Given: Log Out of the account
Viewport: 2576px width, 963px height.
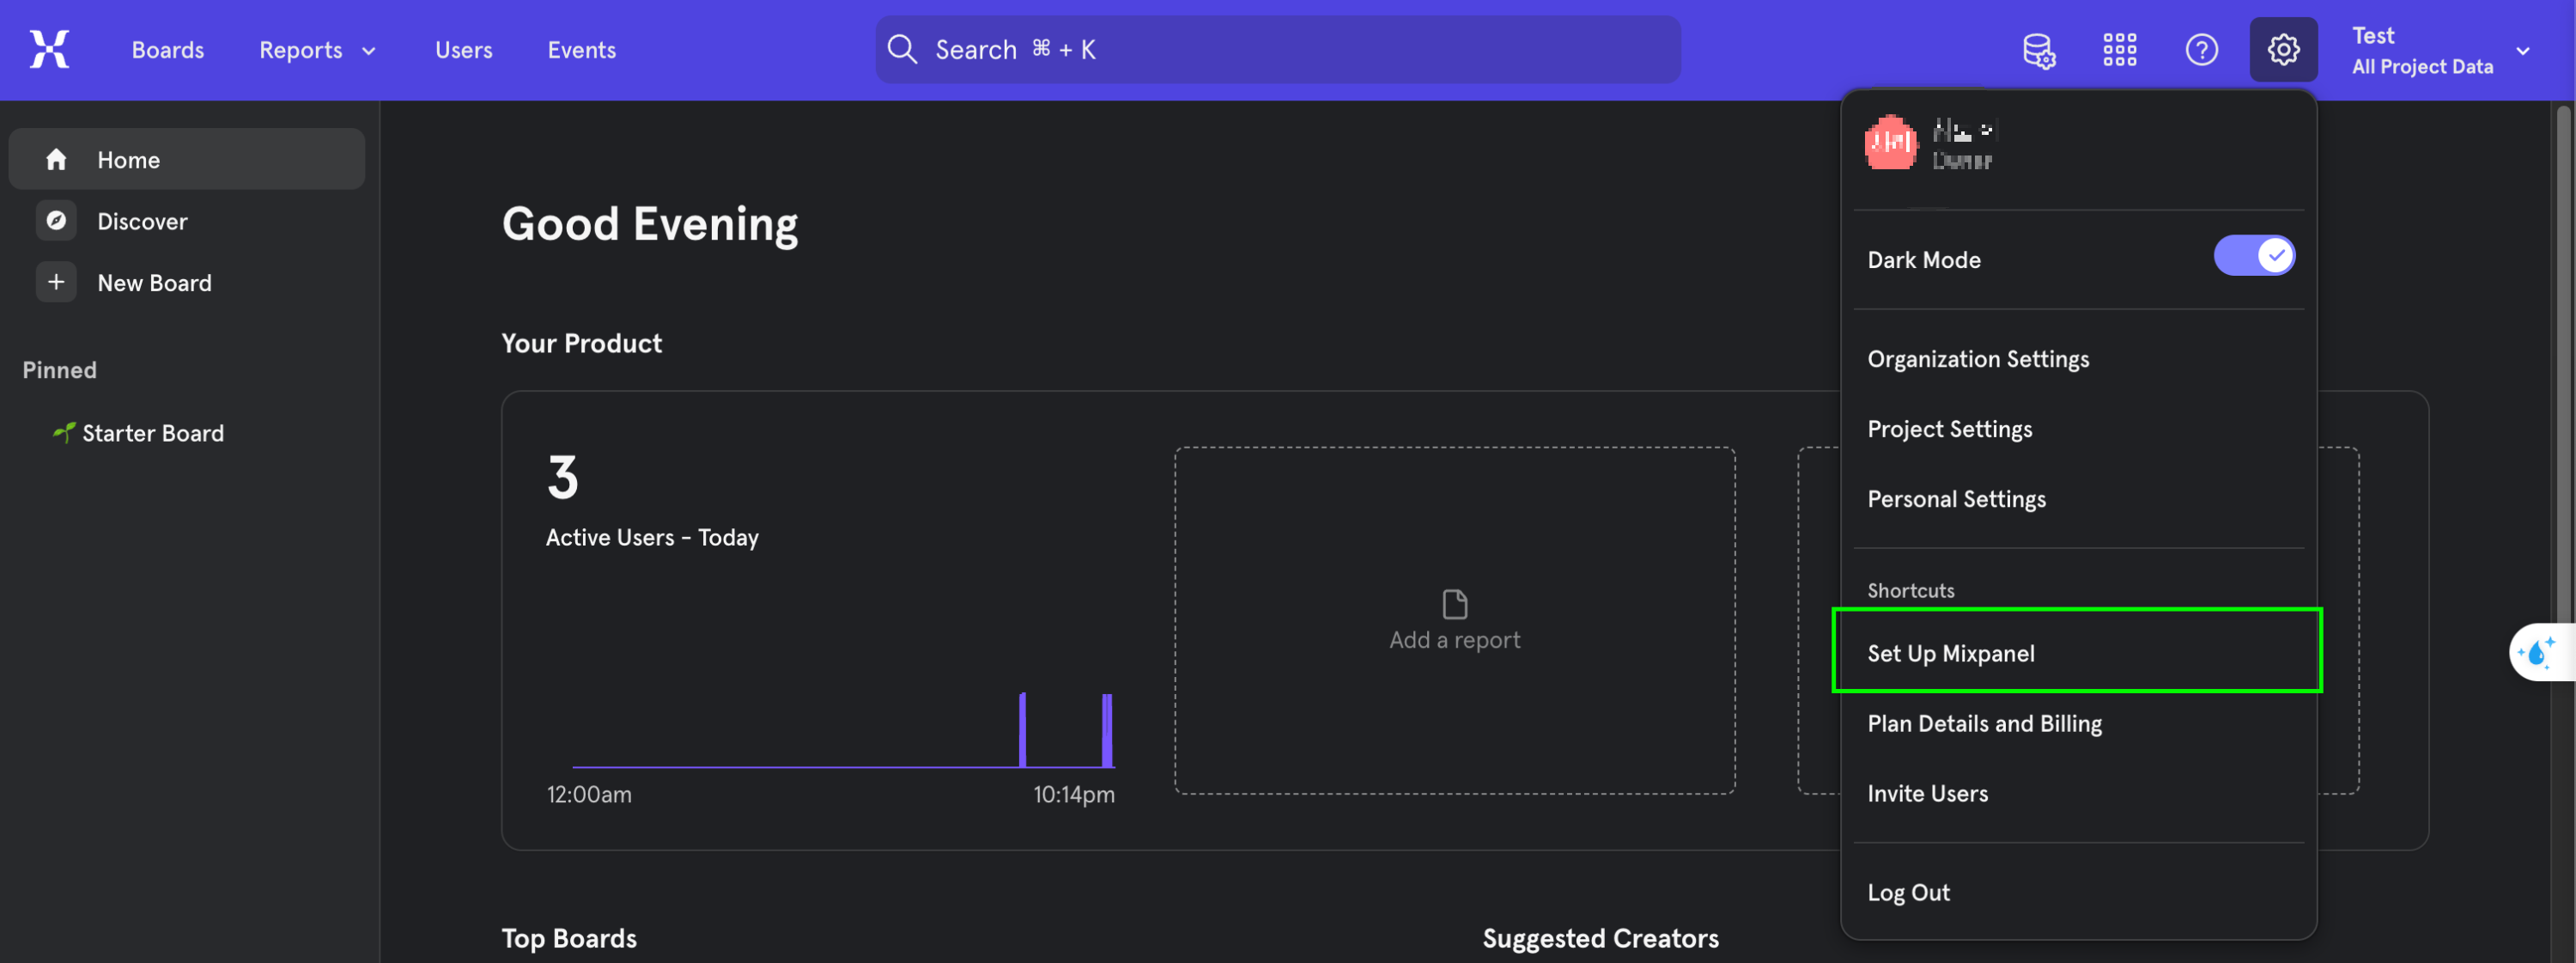Looking at the screenshot, I should coord(1909,892).
